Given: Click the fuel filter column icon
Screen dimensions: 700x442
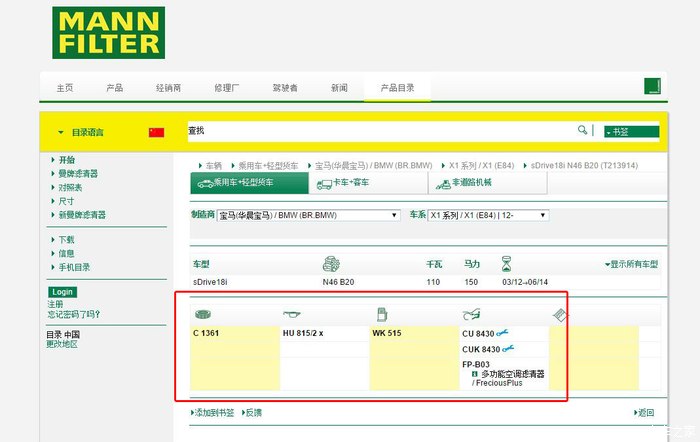Looking at the screenshot, I should [x=380, y=315].
